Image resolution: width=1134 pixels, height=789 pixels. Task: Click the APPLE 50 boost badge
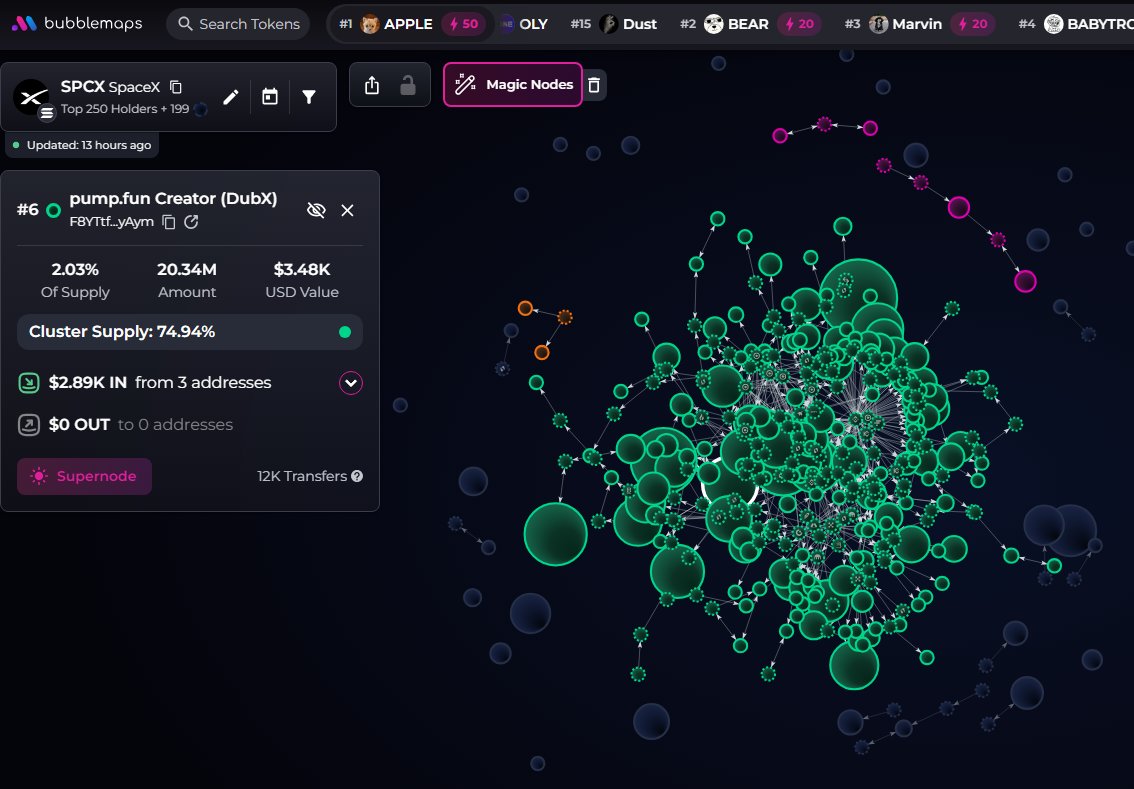pyautogui.click(x=464, y=24)
